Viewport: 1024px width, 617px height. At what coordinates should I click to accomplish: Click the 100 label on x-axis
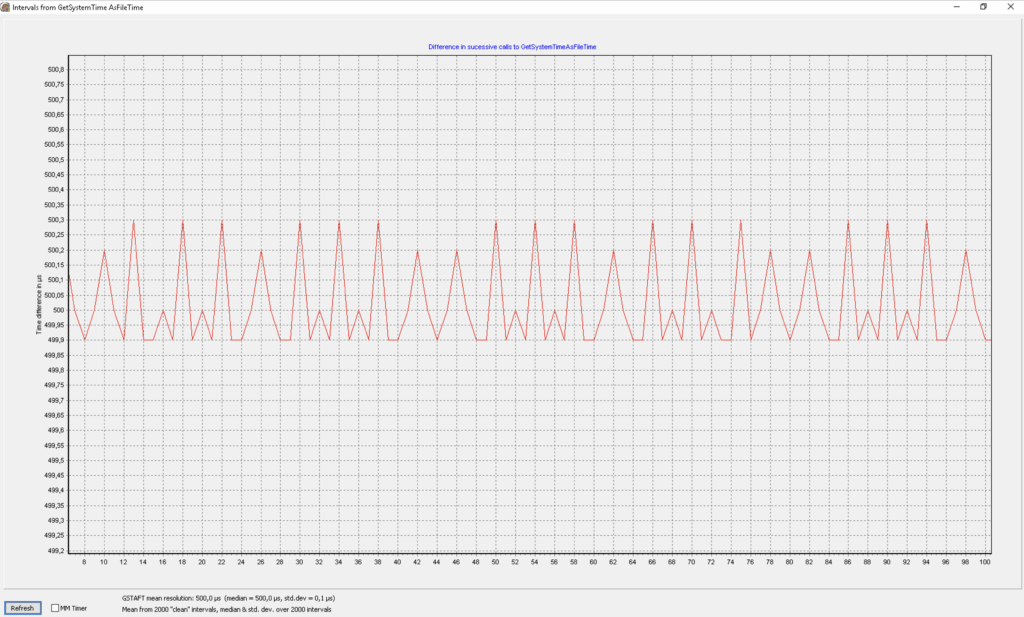point(985,562)
